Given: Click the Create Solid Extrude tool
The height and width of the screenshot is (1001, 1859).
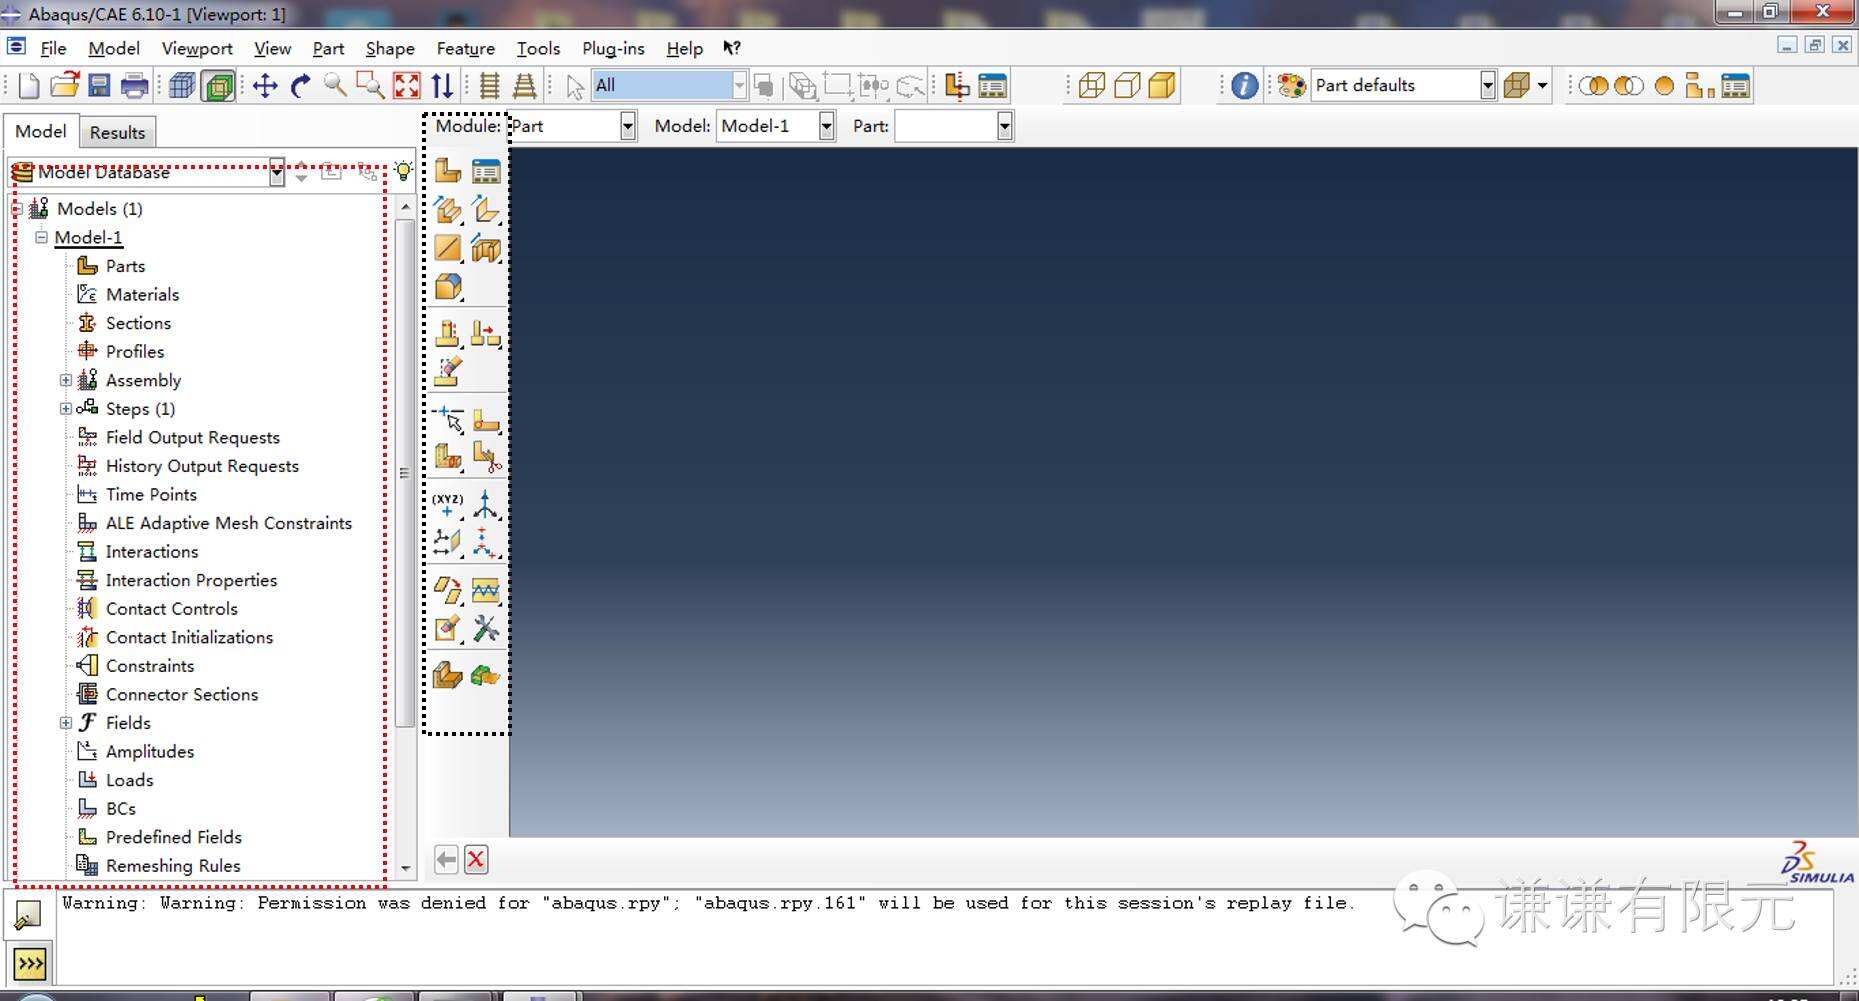Looking at the screenshot, I should click(x=448, y=210).
